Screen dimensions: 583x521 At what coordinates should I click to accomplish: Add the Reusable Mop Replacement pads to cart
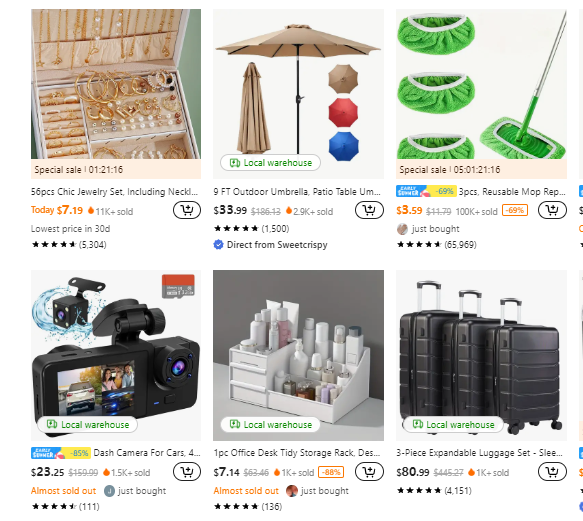pyautogui.click(x=552, y=210)
